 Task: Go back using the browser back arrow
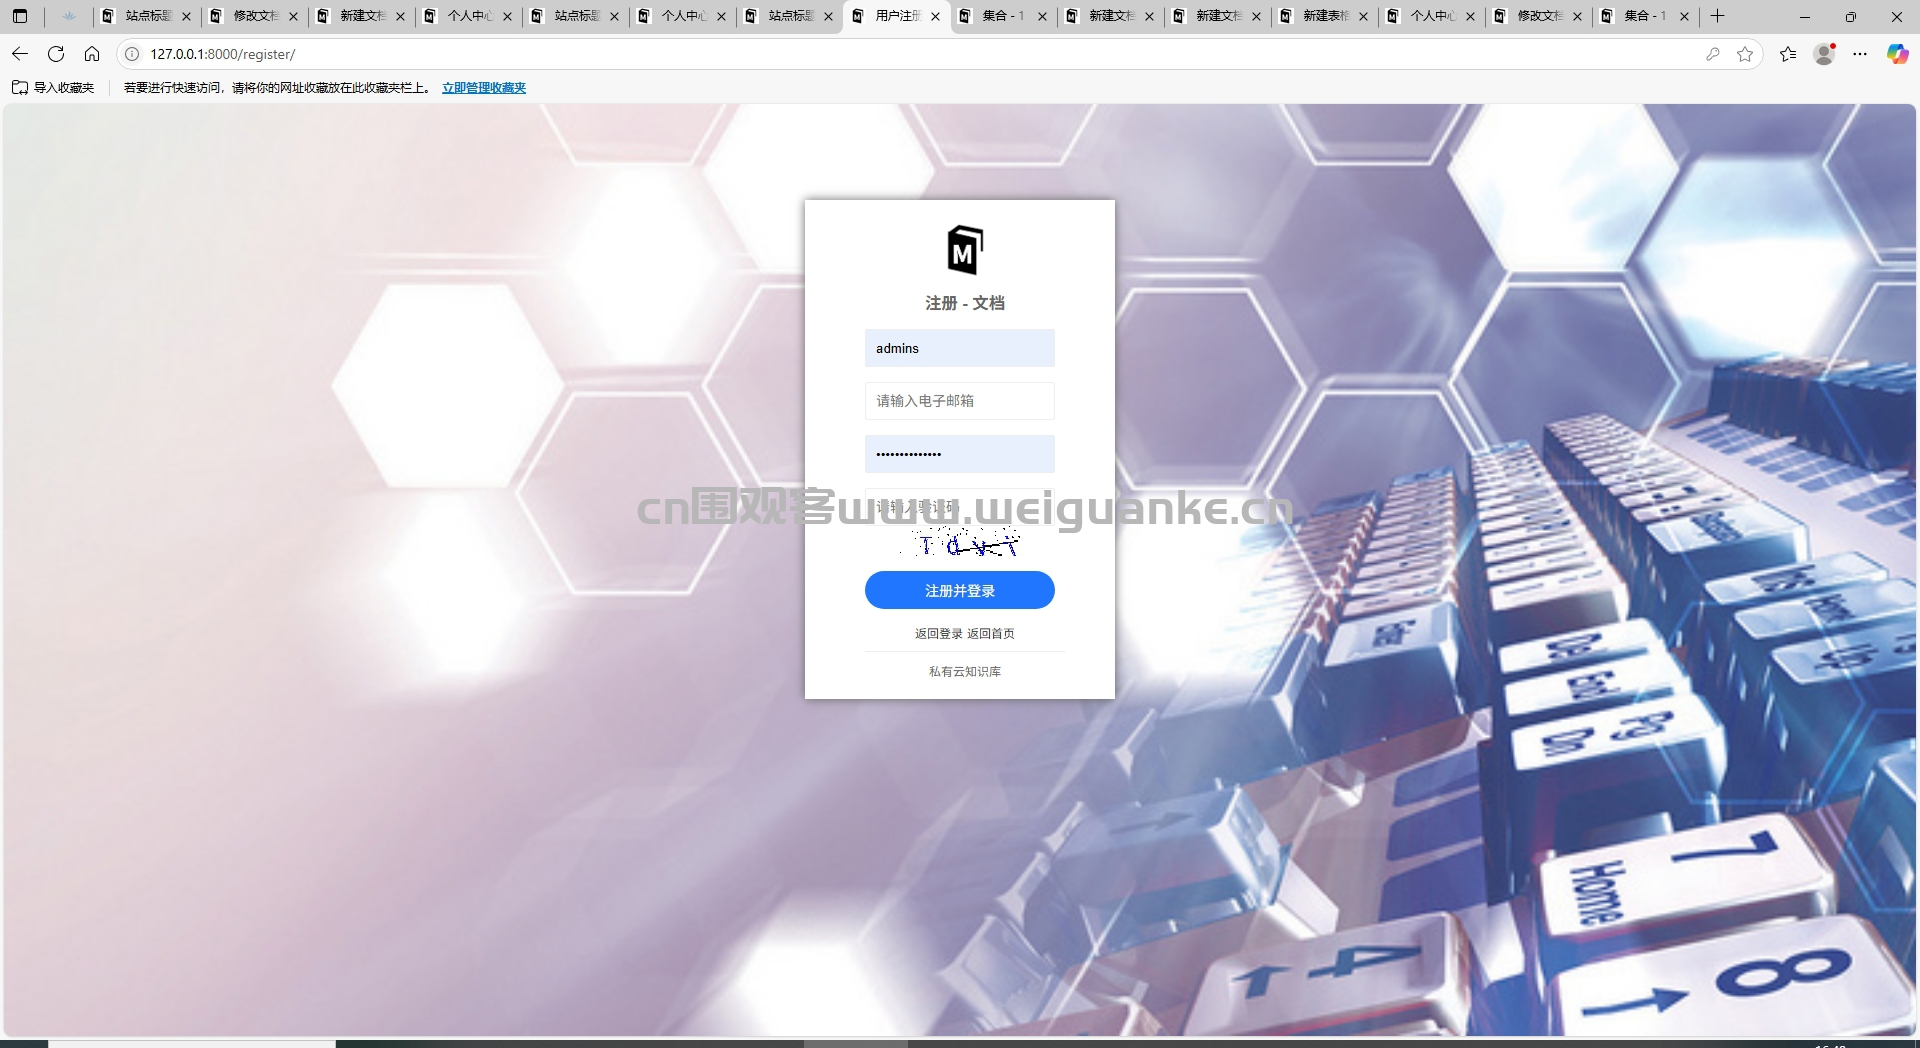click(x=20, y=54)
